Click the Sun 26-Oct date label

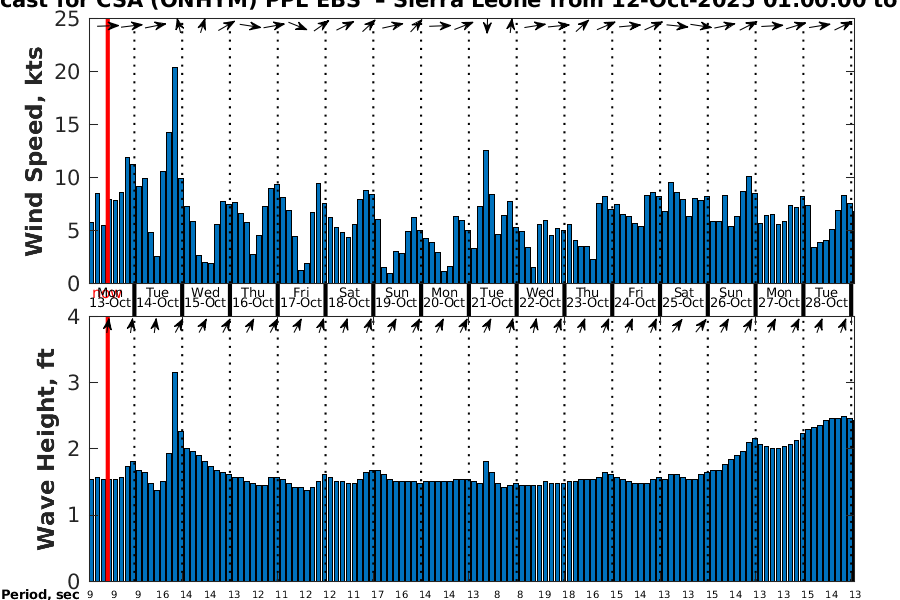731,297
